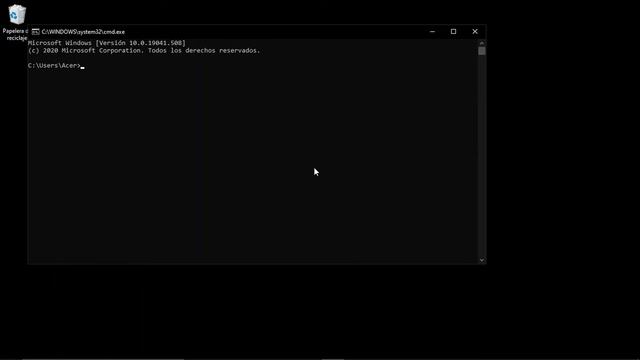This screenshot has height=360, width=640.
Task: Maximize the cmd.exe window
Action: click(x=453, y=31)
